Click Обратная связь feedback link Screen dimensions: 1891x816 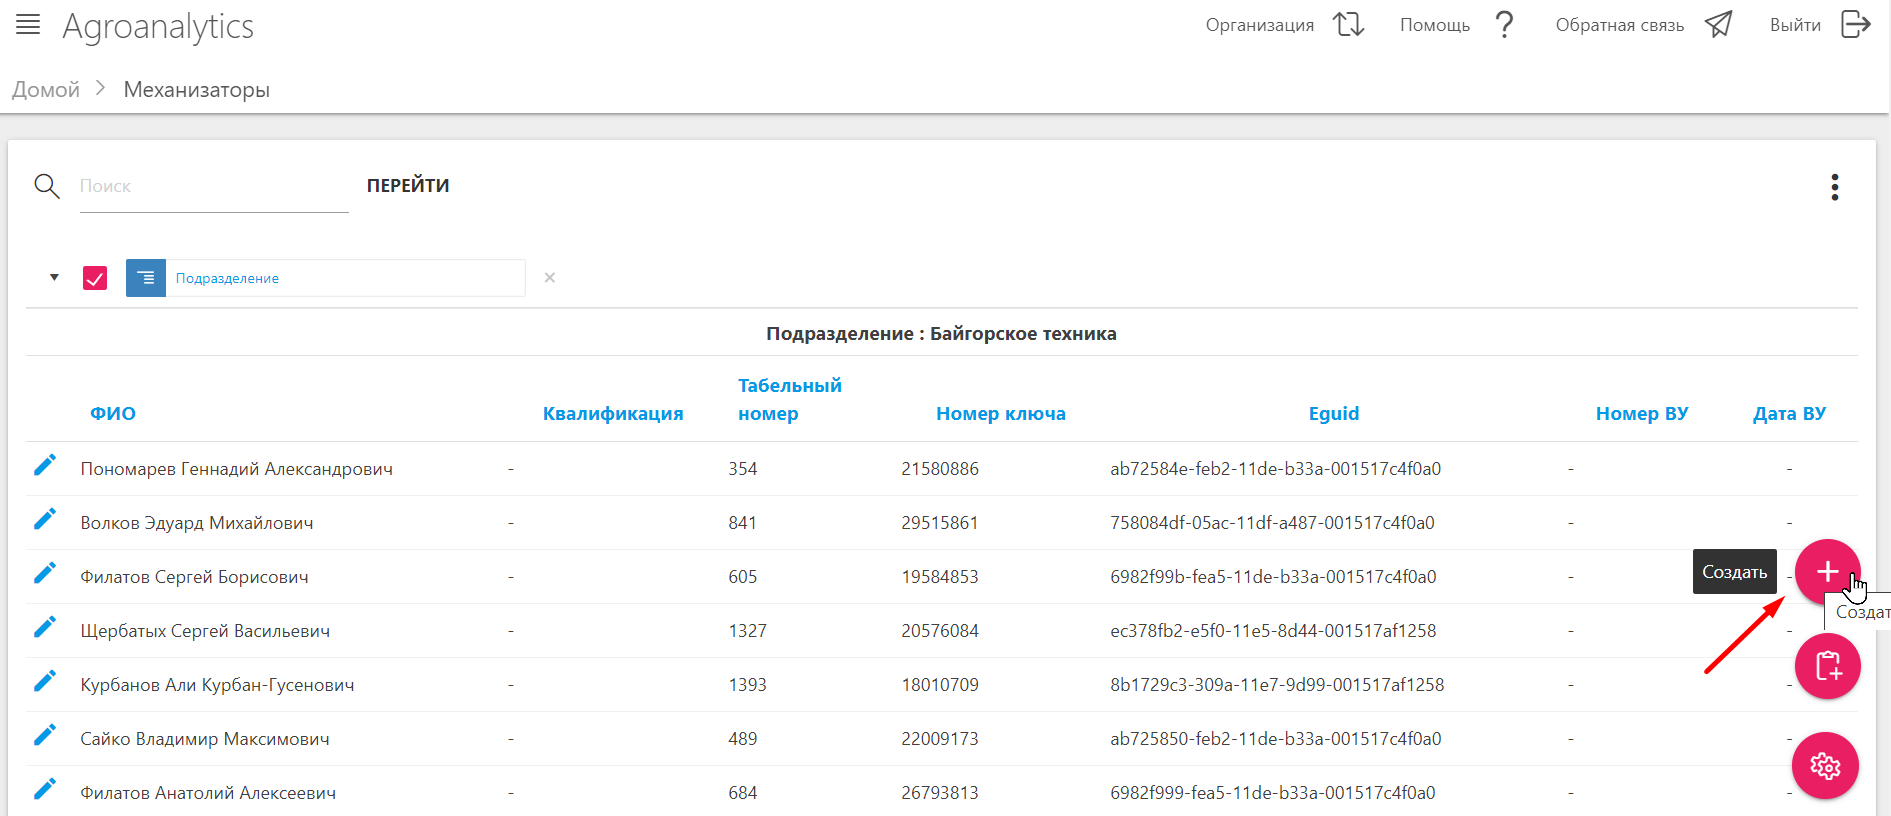click(x=1642, y=25)
